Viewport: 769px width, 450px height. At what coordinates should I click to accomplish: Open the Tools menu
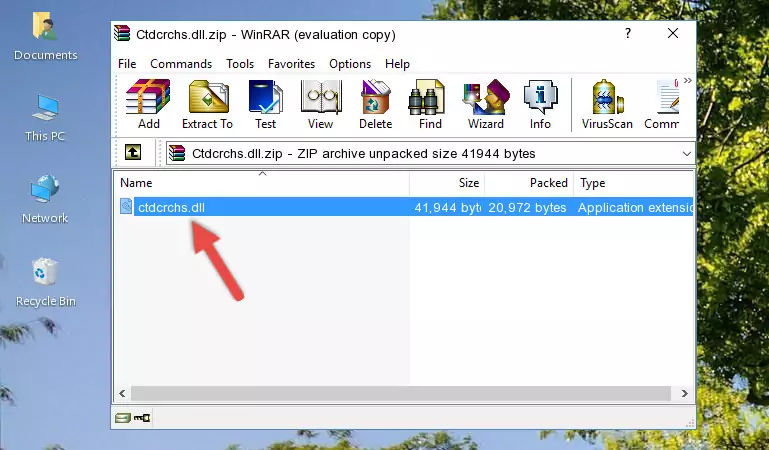tap(240, 64)
